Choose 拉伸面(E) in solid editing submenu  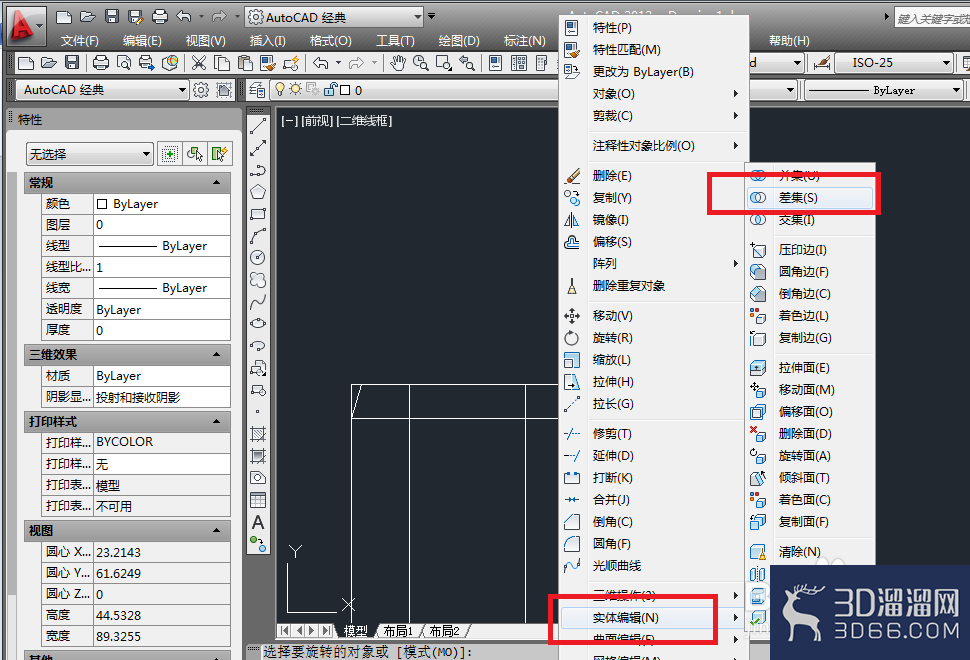[810, 368]
